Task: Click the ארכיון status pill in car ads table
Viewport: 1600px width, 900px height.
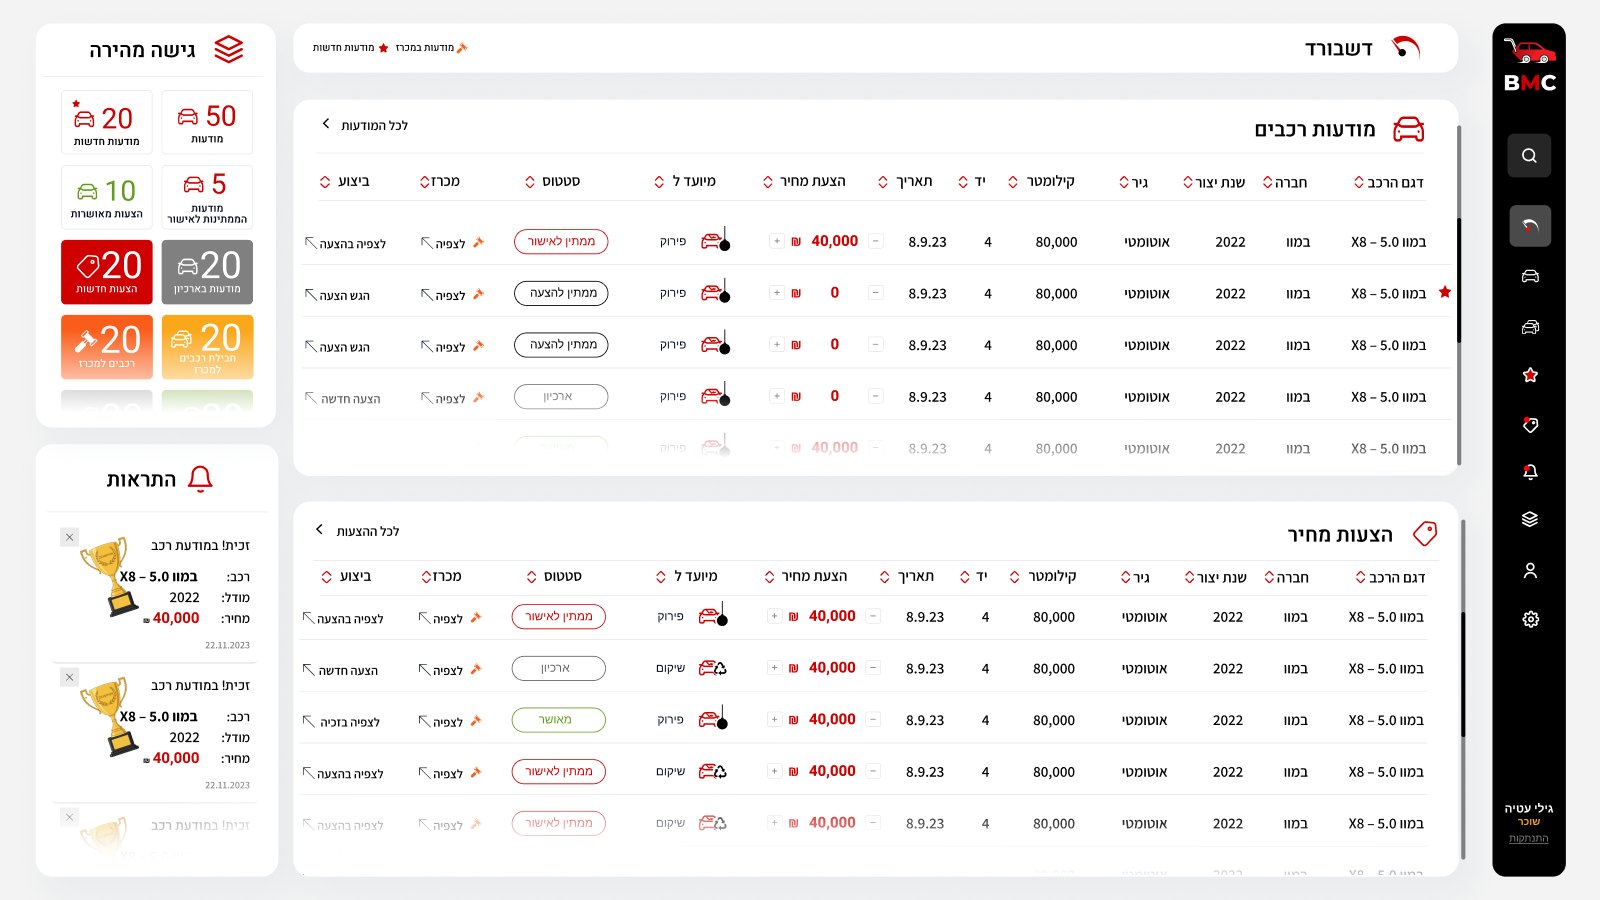Action: [x=561, y=397]
